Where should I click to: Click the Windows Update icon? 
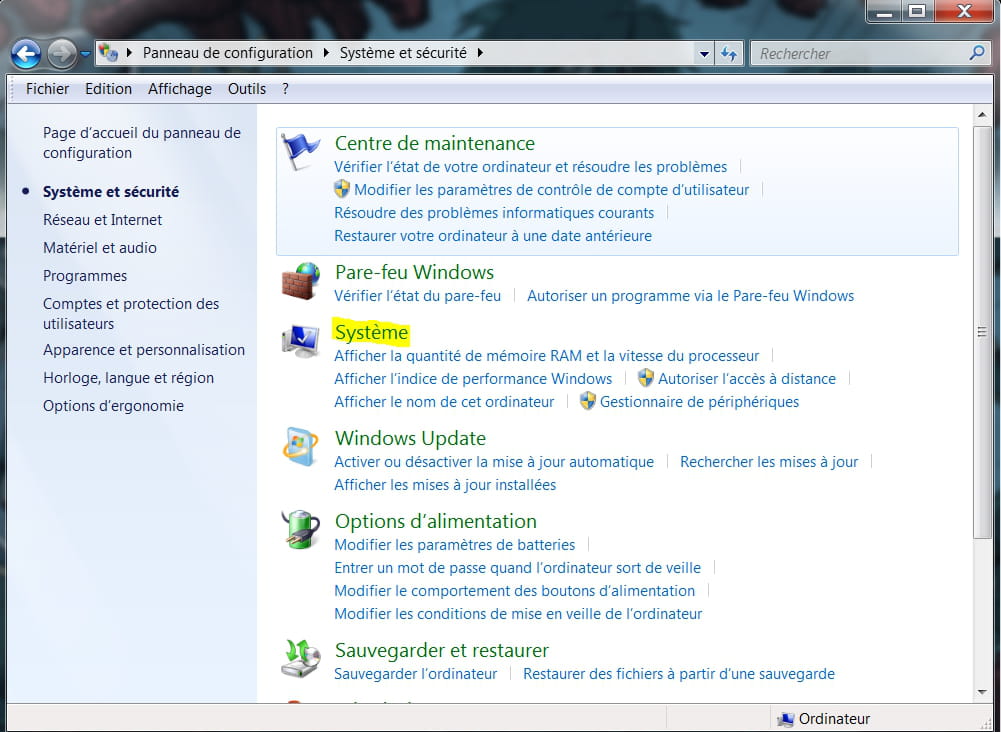pos(301,446)
